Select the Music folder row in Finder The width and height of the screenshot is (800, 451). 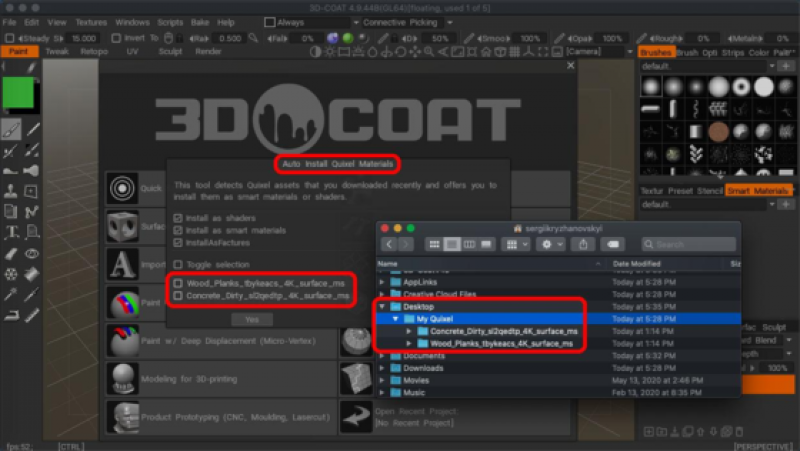[x=559, y=392]
